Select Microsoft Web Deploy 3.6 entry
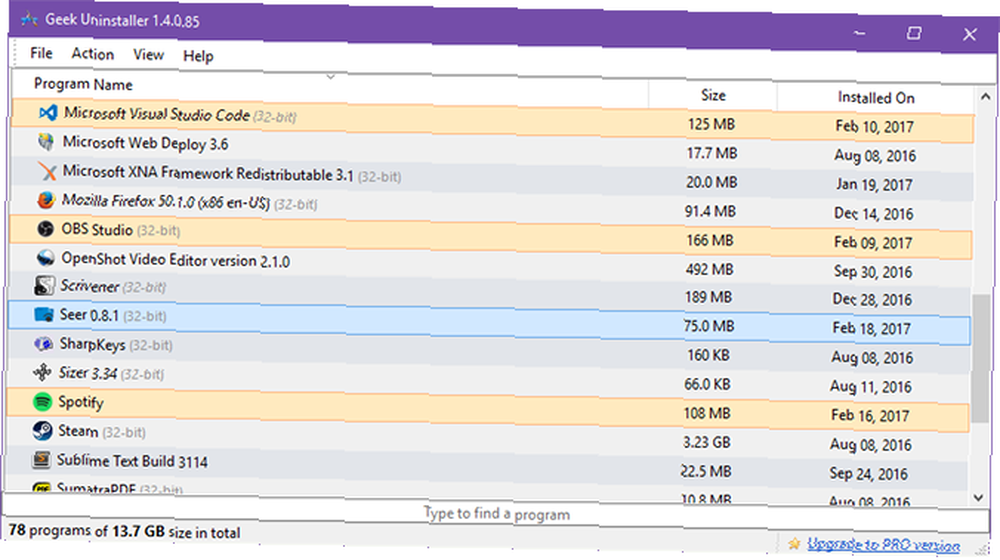 pos(145,143)
